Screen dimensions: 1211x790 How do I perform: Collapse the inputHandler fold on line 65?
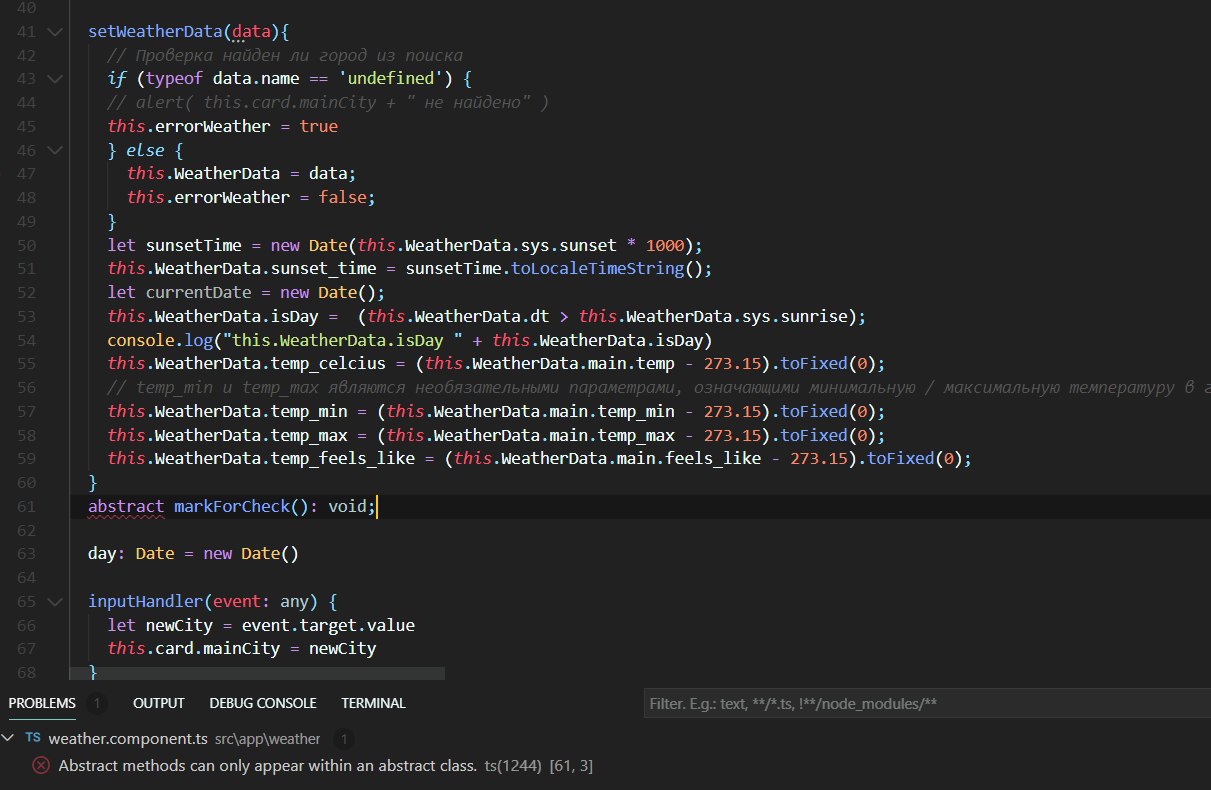(x=54, y=602)
